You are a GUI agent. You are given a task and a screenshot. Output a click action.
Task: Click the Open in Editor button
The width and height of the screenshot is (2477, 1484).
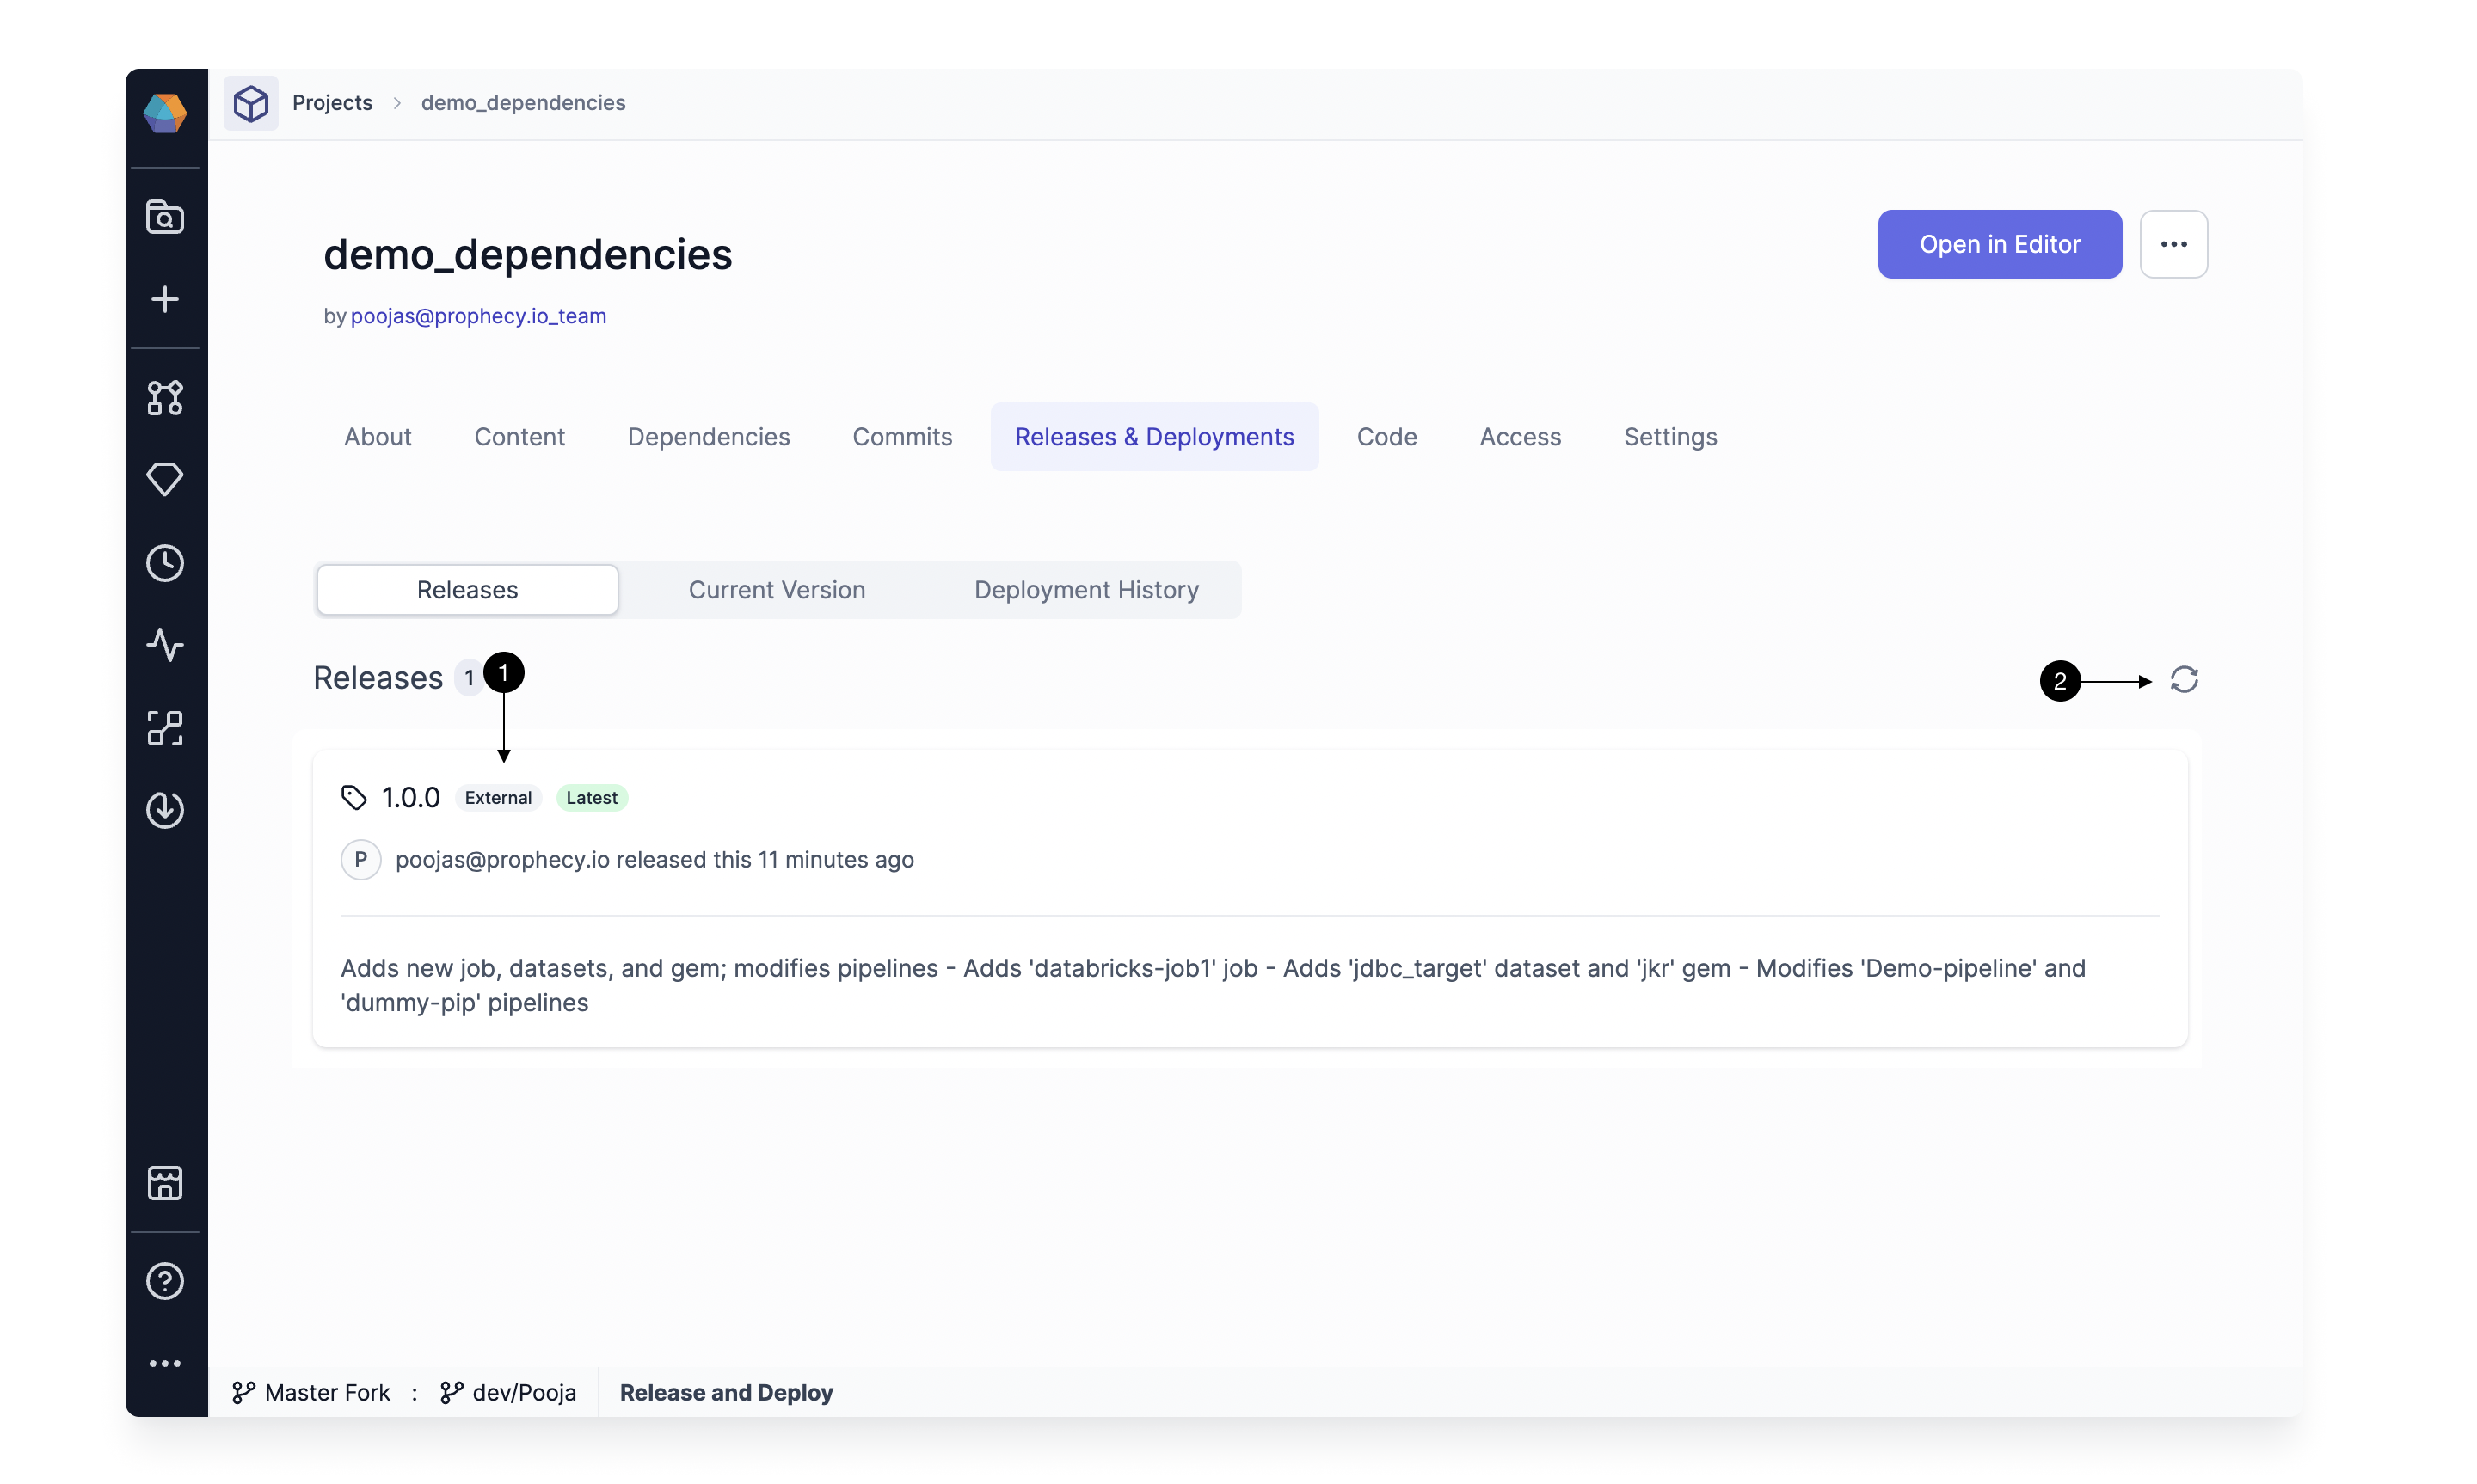click(x=2000, y=244)
